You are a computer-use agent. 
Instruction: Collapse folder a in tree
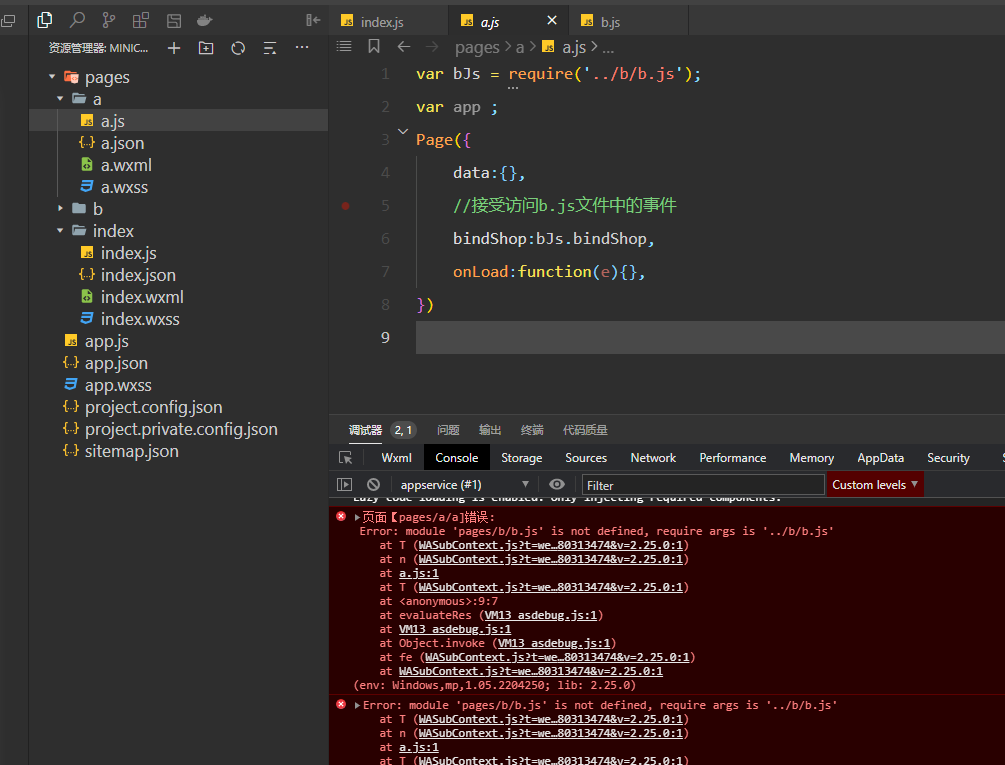[x=60, y=99]
